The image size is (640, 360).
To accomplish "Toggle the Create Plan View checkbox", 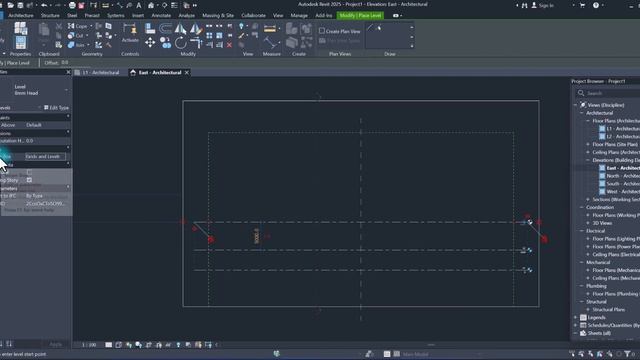I will pyautogui.click(x=322, y=31).
